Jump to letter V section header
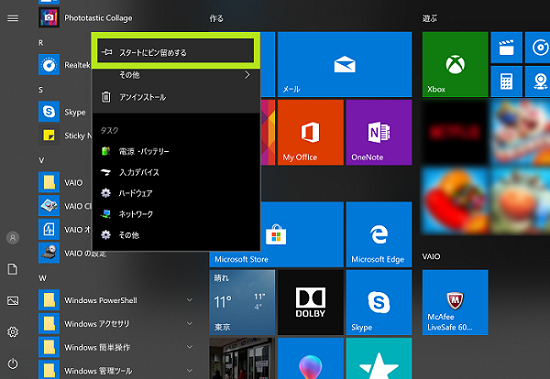 click(41, 160)
